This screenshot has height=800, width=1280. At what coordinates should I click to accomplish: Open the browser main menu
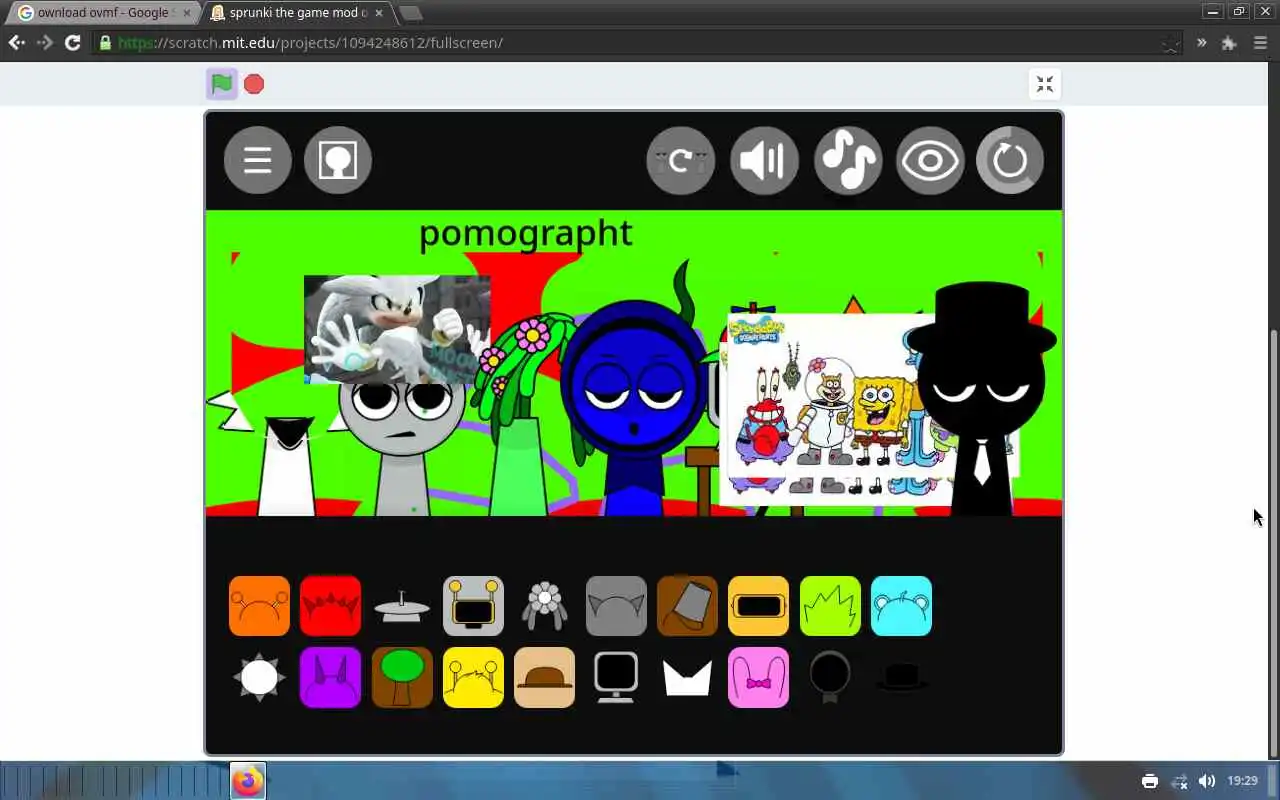point(1261,43)
